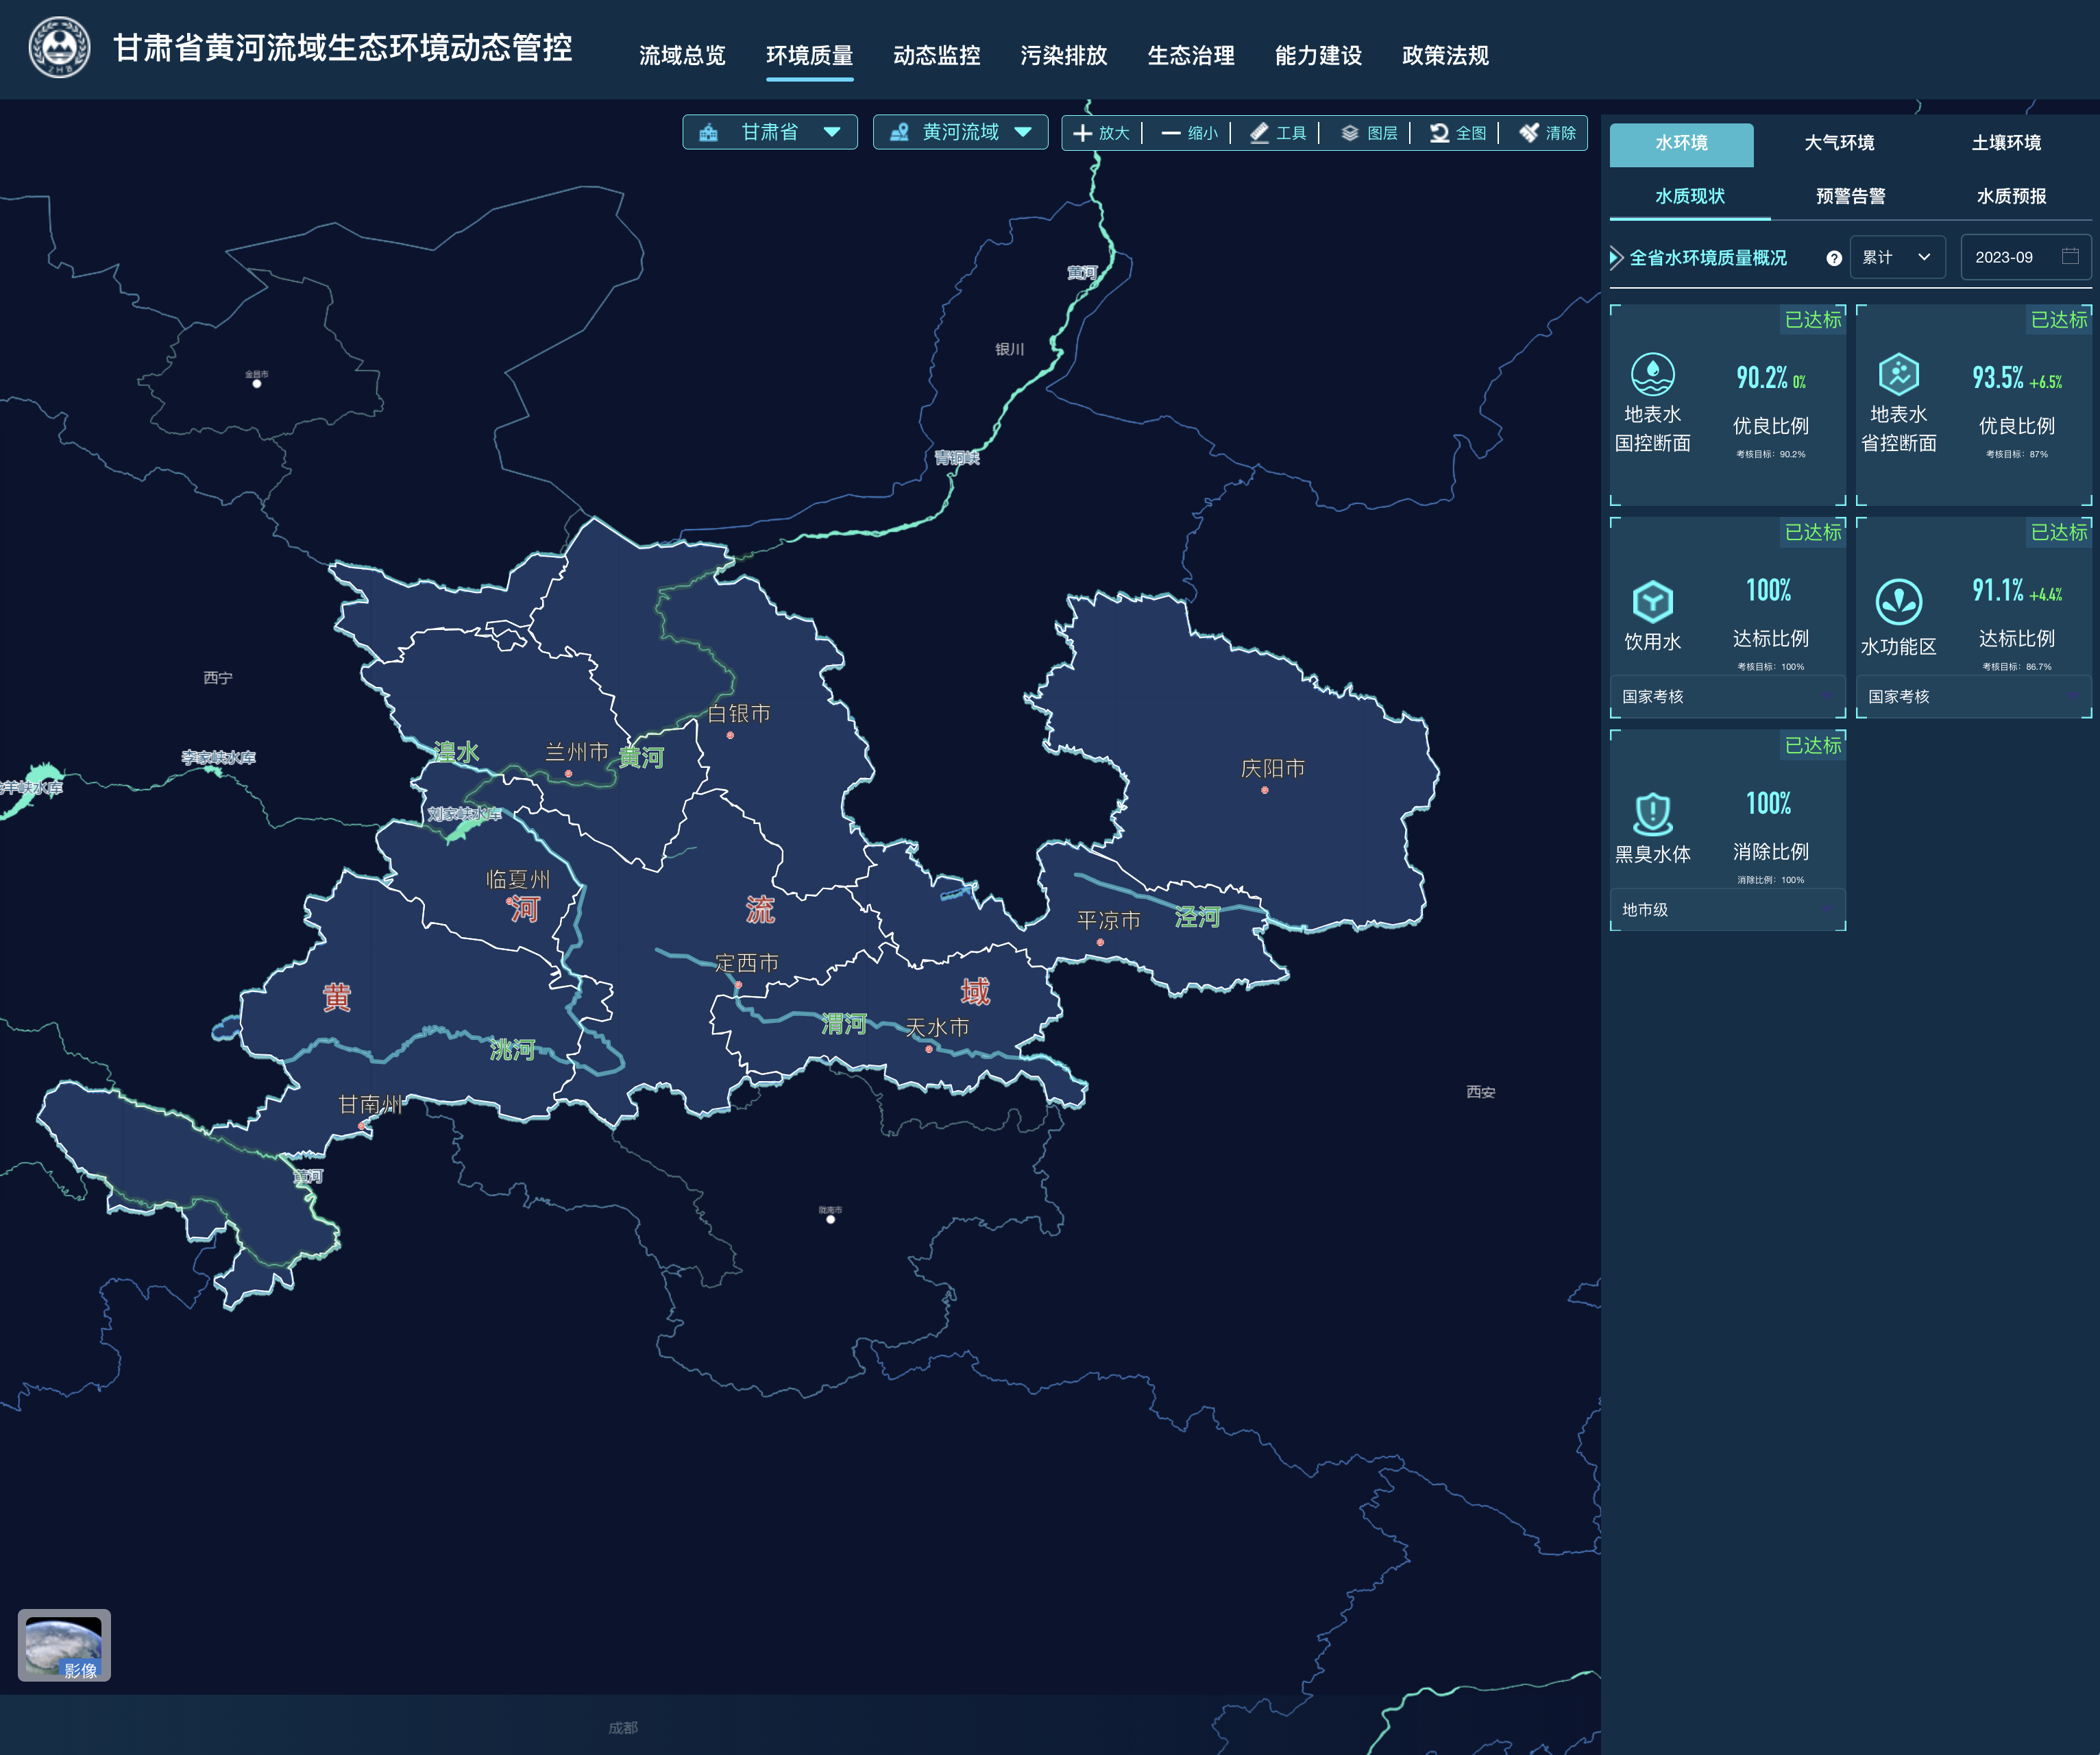Viewport: 2100px width, 1755px height.
Task: Select the 环境质量 menu
Action: [x=809, y=55]
